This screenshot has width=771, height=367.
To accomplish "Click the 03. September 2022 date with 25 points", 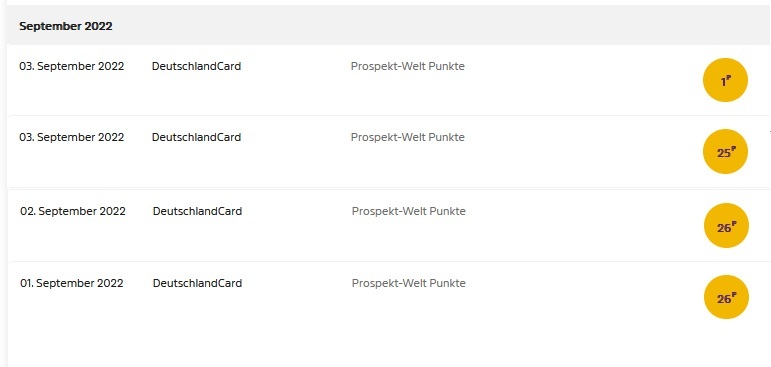I will pyautogui.click(x=72, y=137).
